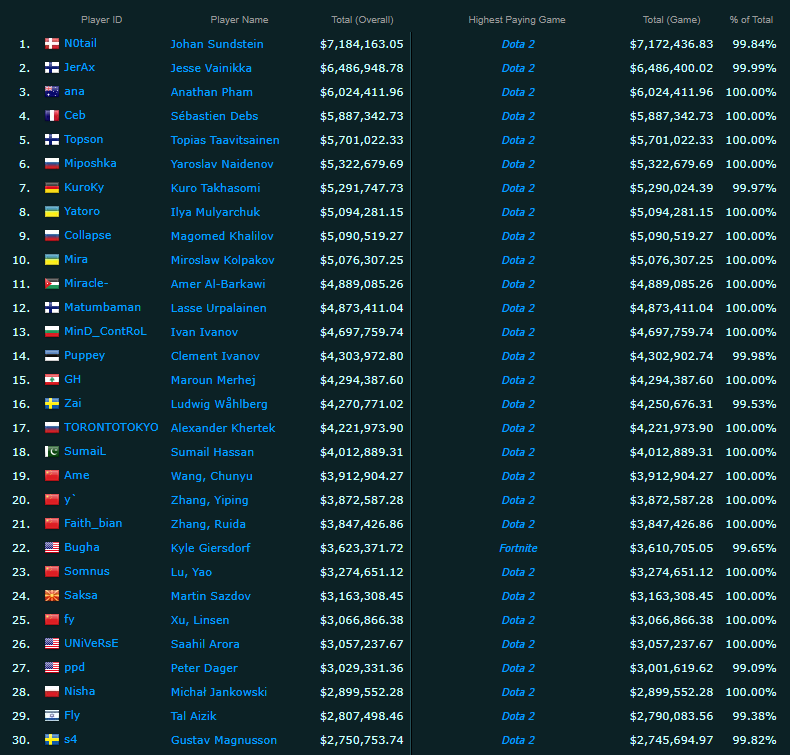Open player name Gustav Magnusson
This screenshot has width=790, height=755.
tap(224, 740)
